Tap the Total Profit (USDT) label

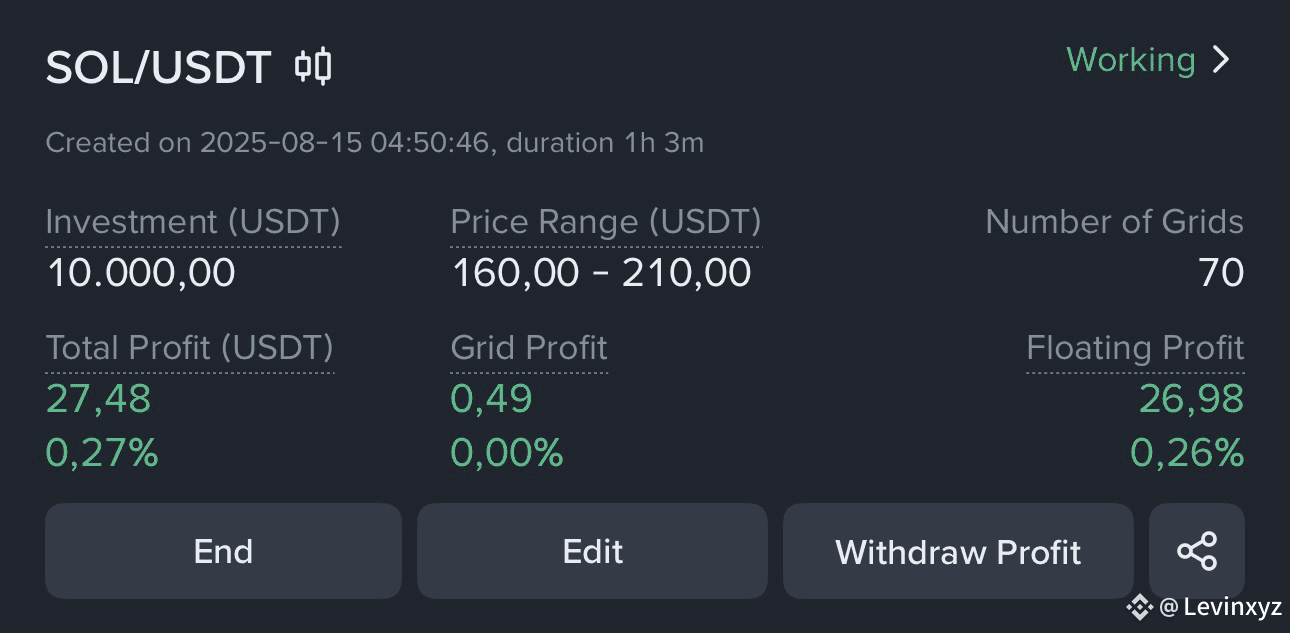tap(190, 348)
